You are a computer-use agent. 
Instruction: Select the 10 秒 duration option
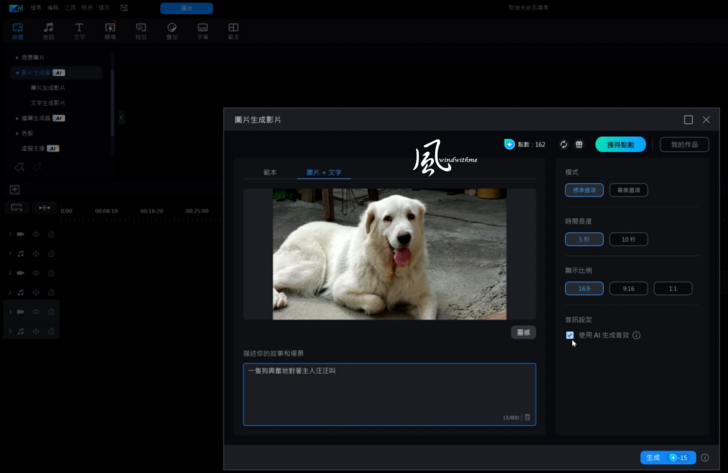click(x=628, y=239)
